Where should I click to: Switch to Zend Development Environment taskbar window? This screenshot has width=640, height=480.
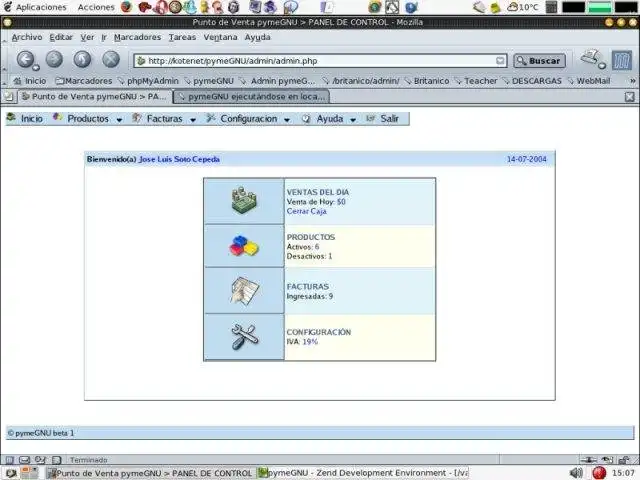tap(363, 473)
